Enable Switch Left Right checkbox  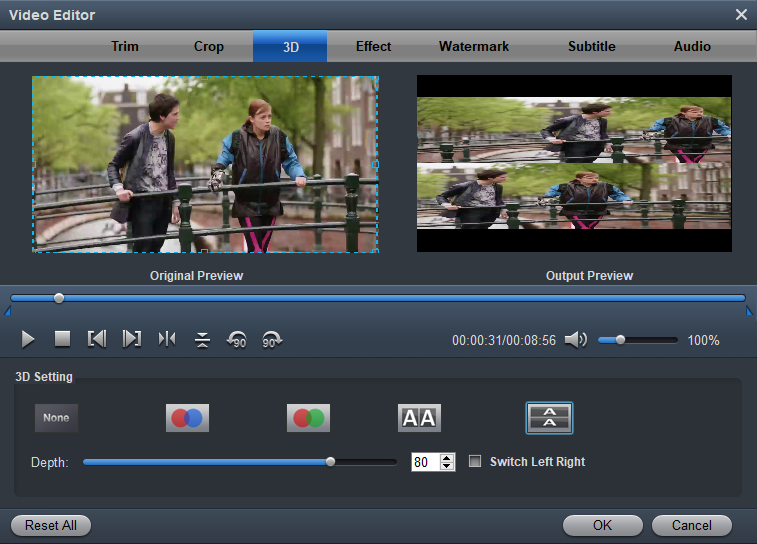(475, 461)
